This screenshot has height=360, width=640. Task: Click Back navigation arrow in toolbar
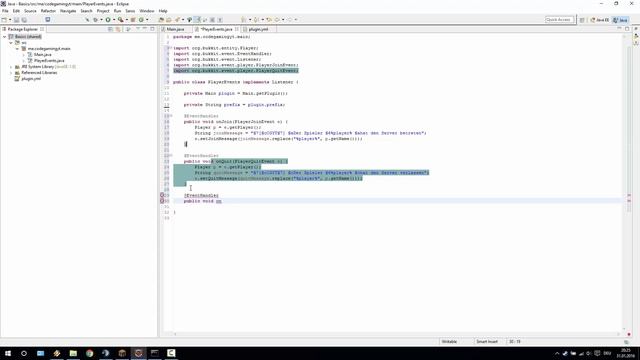[x=277, y=20]
